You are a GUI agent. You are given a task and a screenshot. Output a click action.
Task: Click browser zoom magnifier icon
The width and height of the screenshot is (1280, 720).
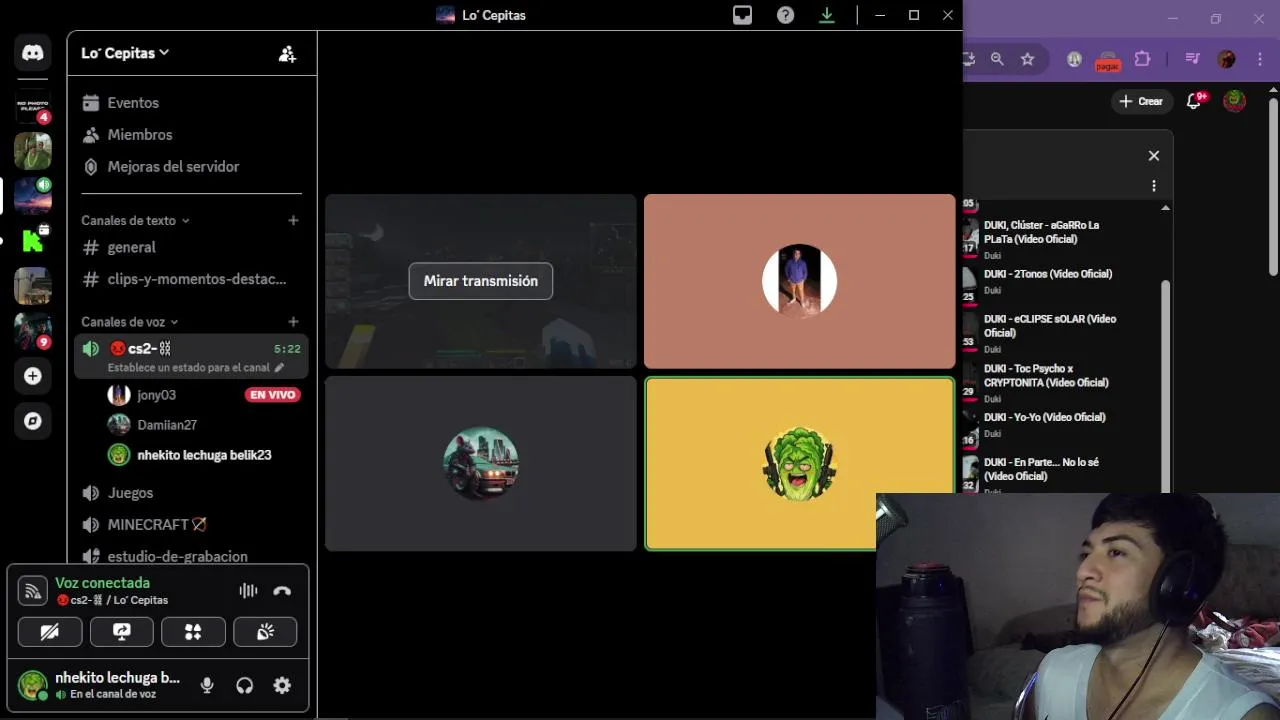(x=997, y=59)
